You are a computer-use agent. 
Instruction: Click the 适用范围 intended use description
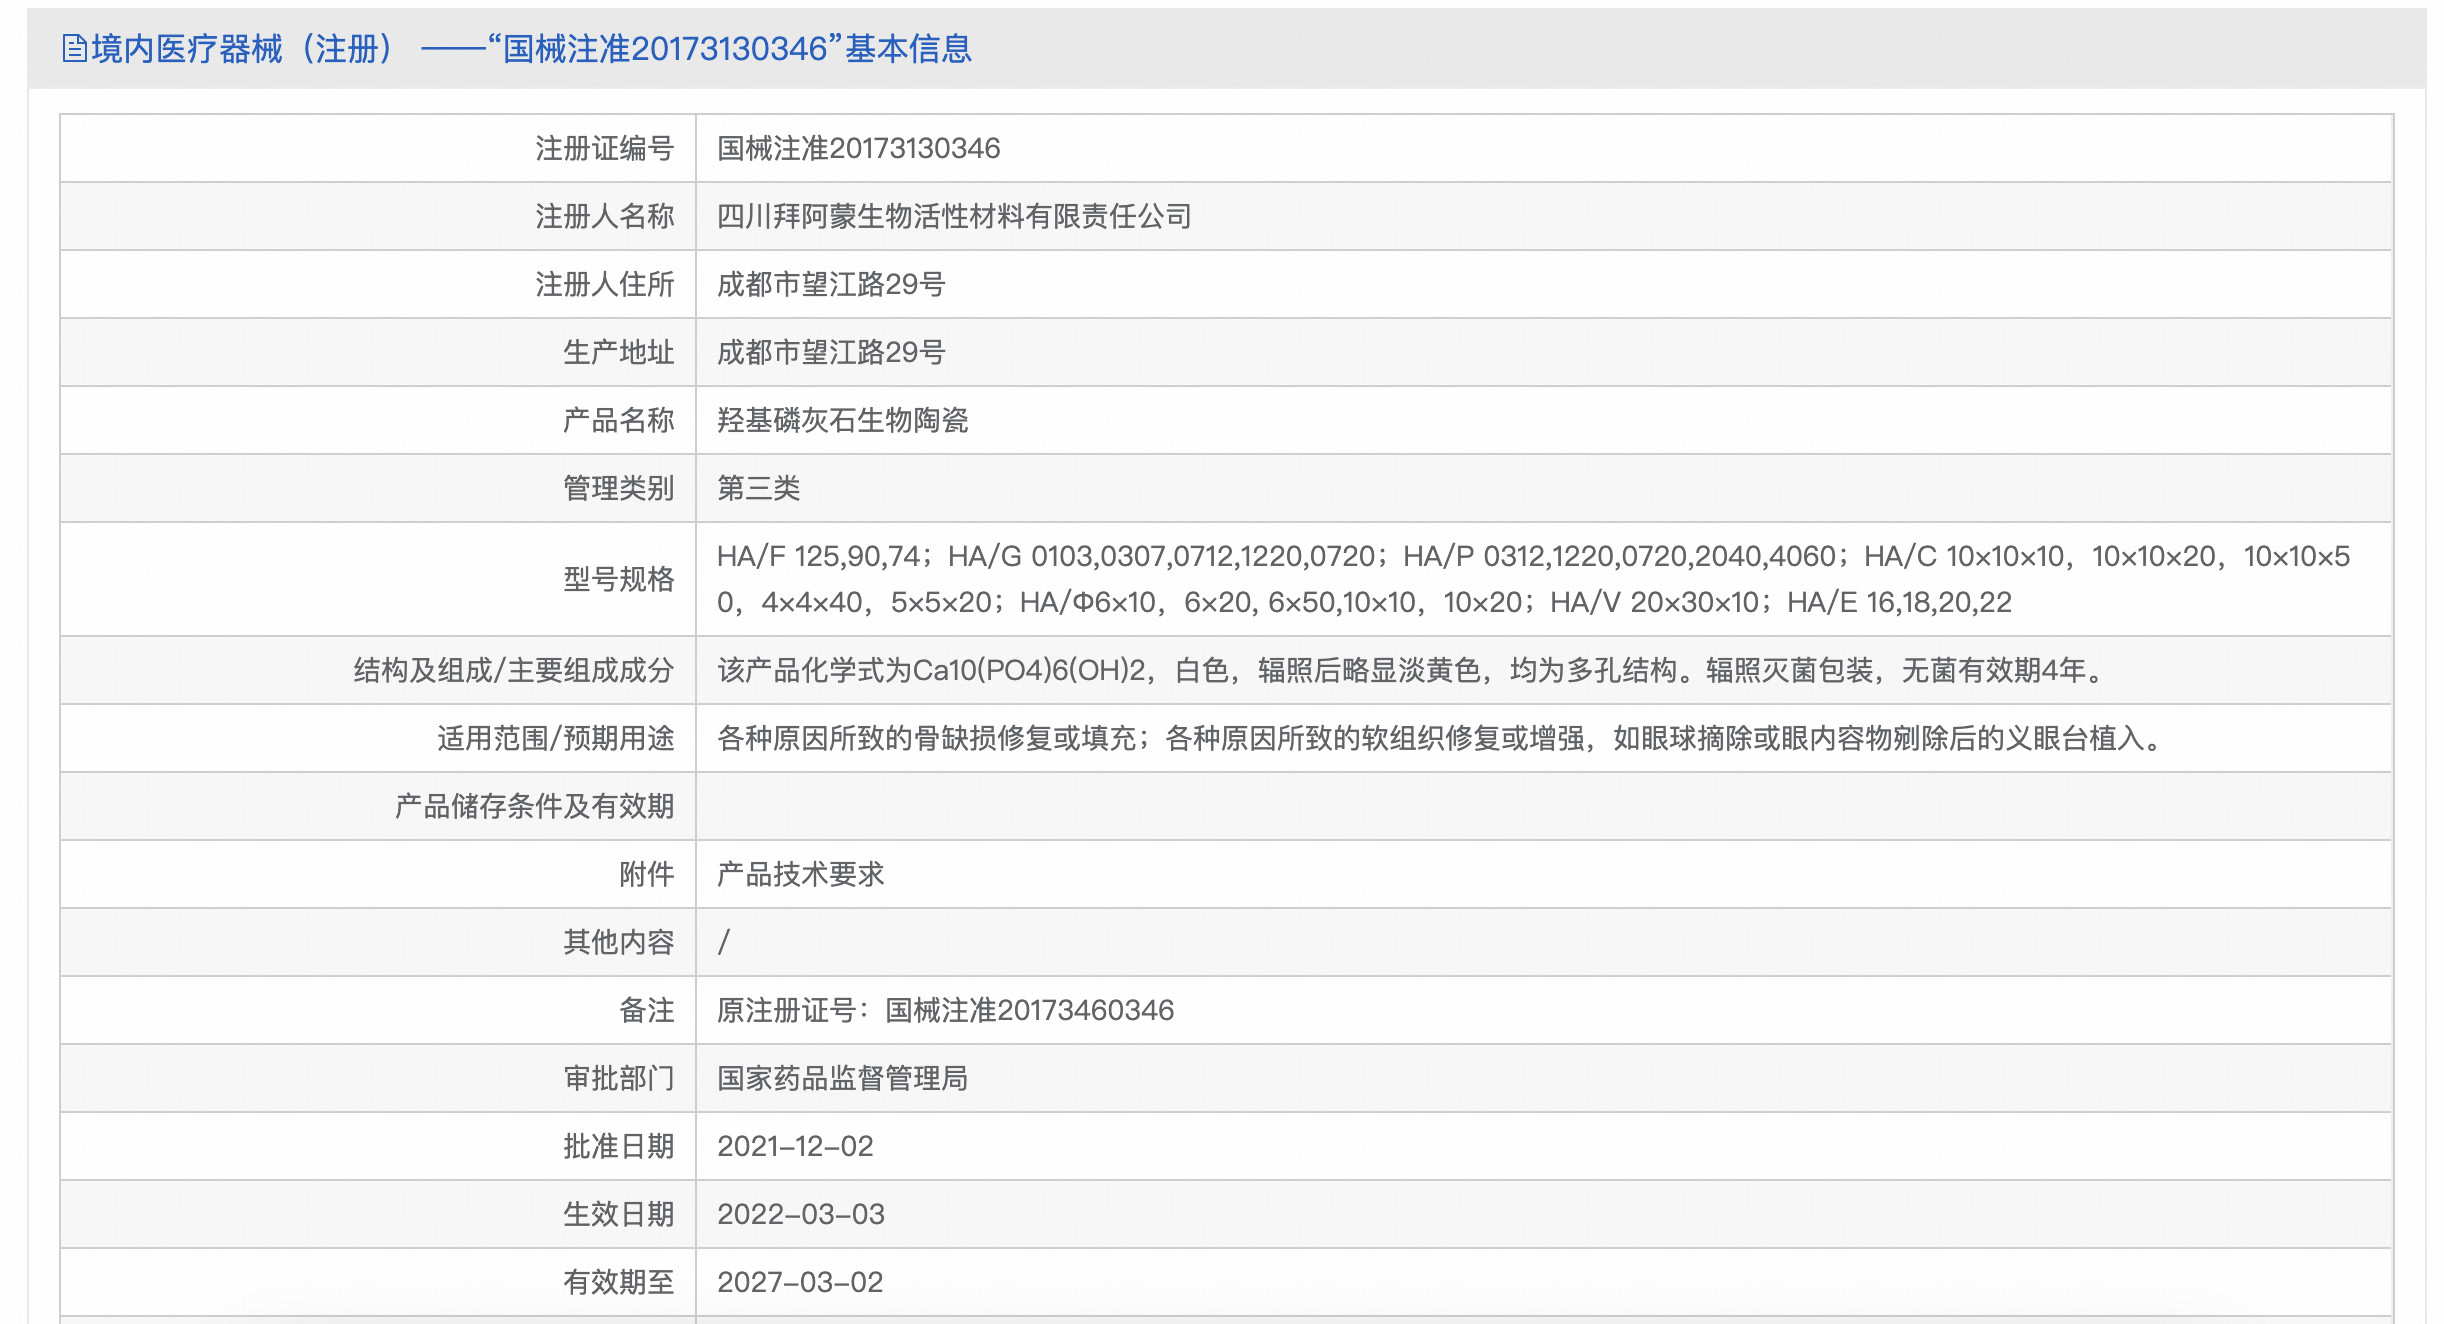coord(1440,738)
